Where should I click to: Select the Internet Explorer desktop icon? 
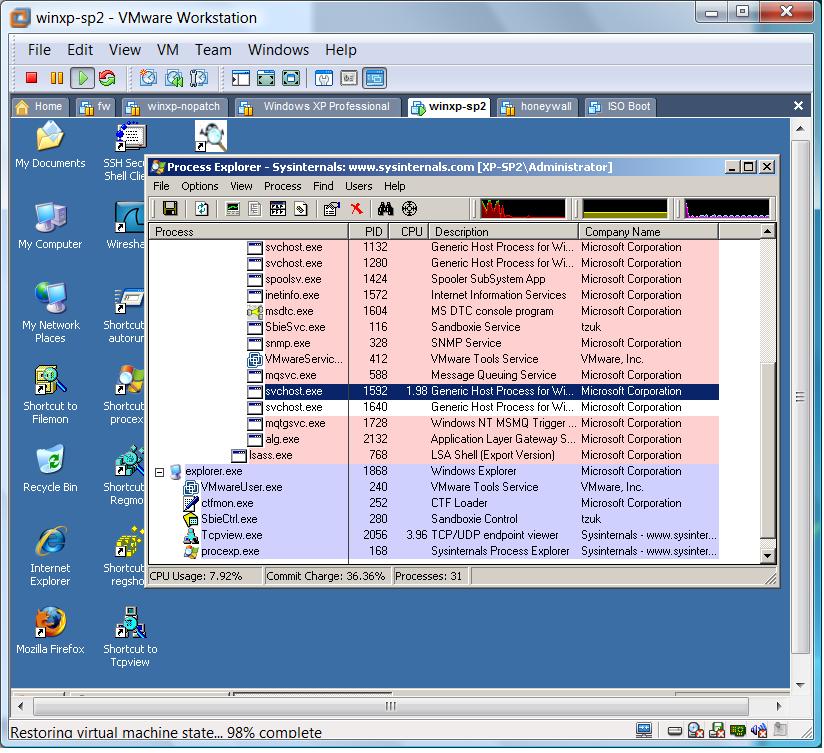(x=50, y=556)
